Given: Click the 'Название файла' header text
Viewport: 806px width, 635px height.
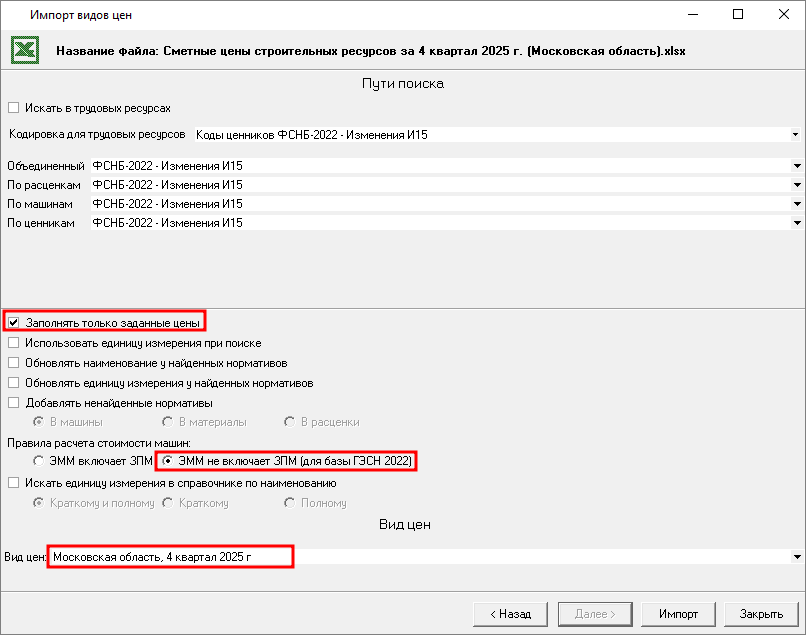Looking at the screenshot, I should point(371,51).
